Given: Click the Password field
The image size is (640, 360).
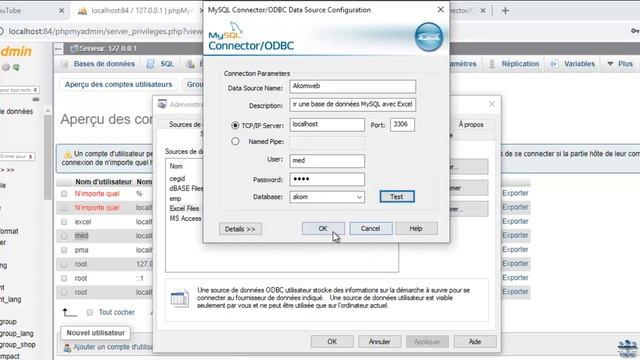Looking at the screenshot, I should [x=327, y=179].
